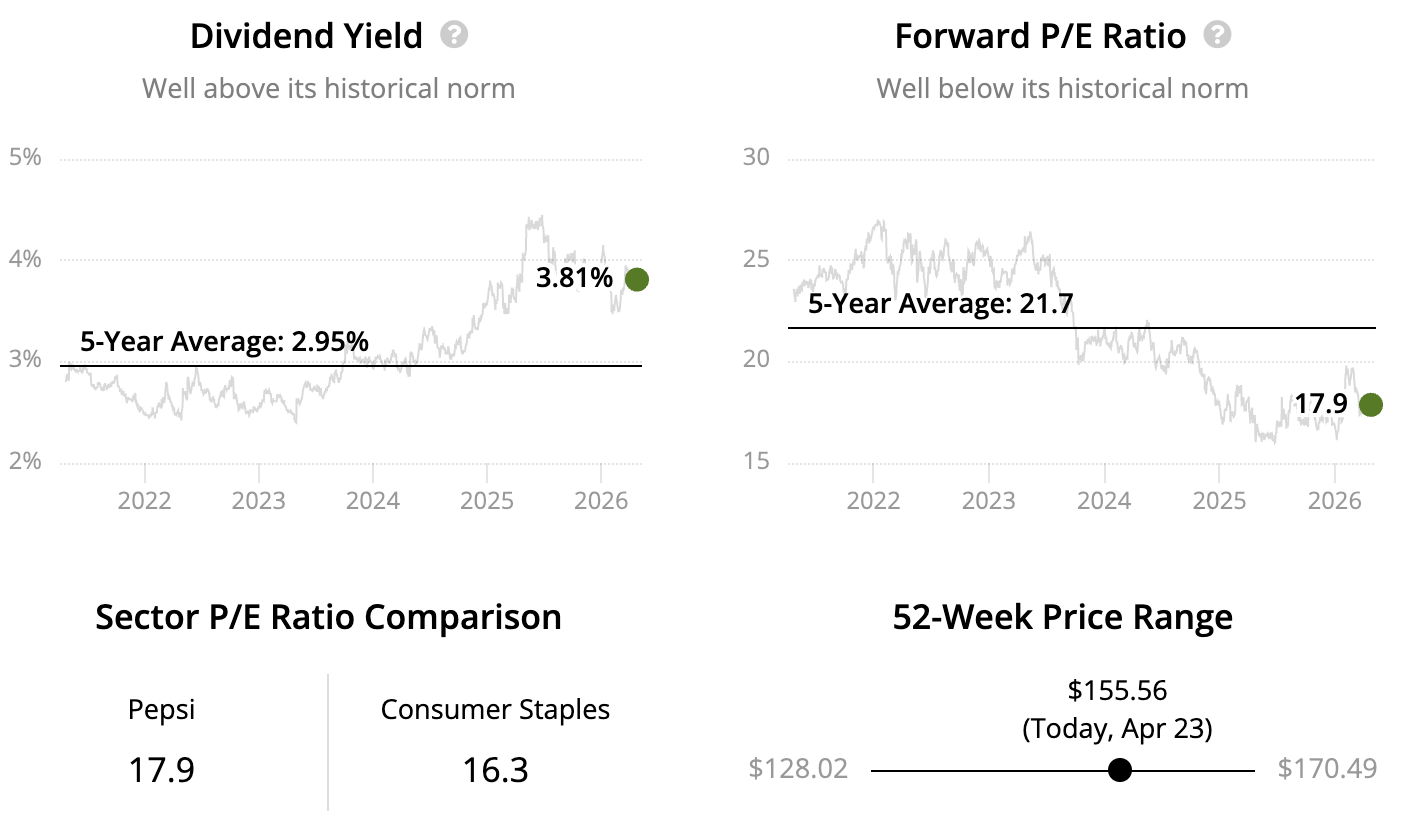Click the 52-Week Price Range heading

tap(1062, 617)
